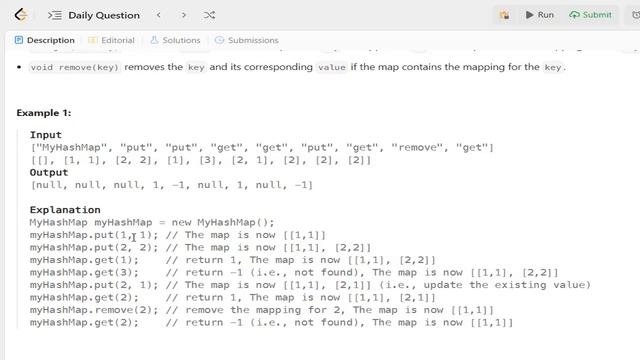Pick a random question shuffle icon
This screenshot has width=640, height=360.
click(209, 15)
